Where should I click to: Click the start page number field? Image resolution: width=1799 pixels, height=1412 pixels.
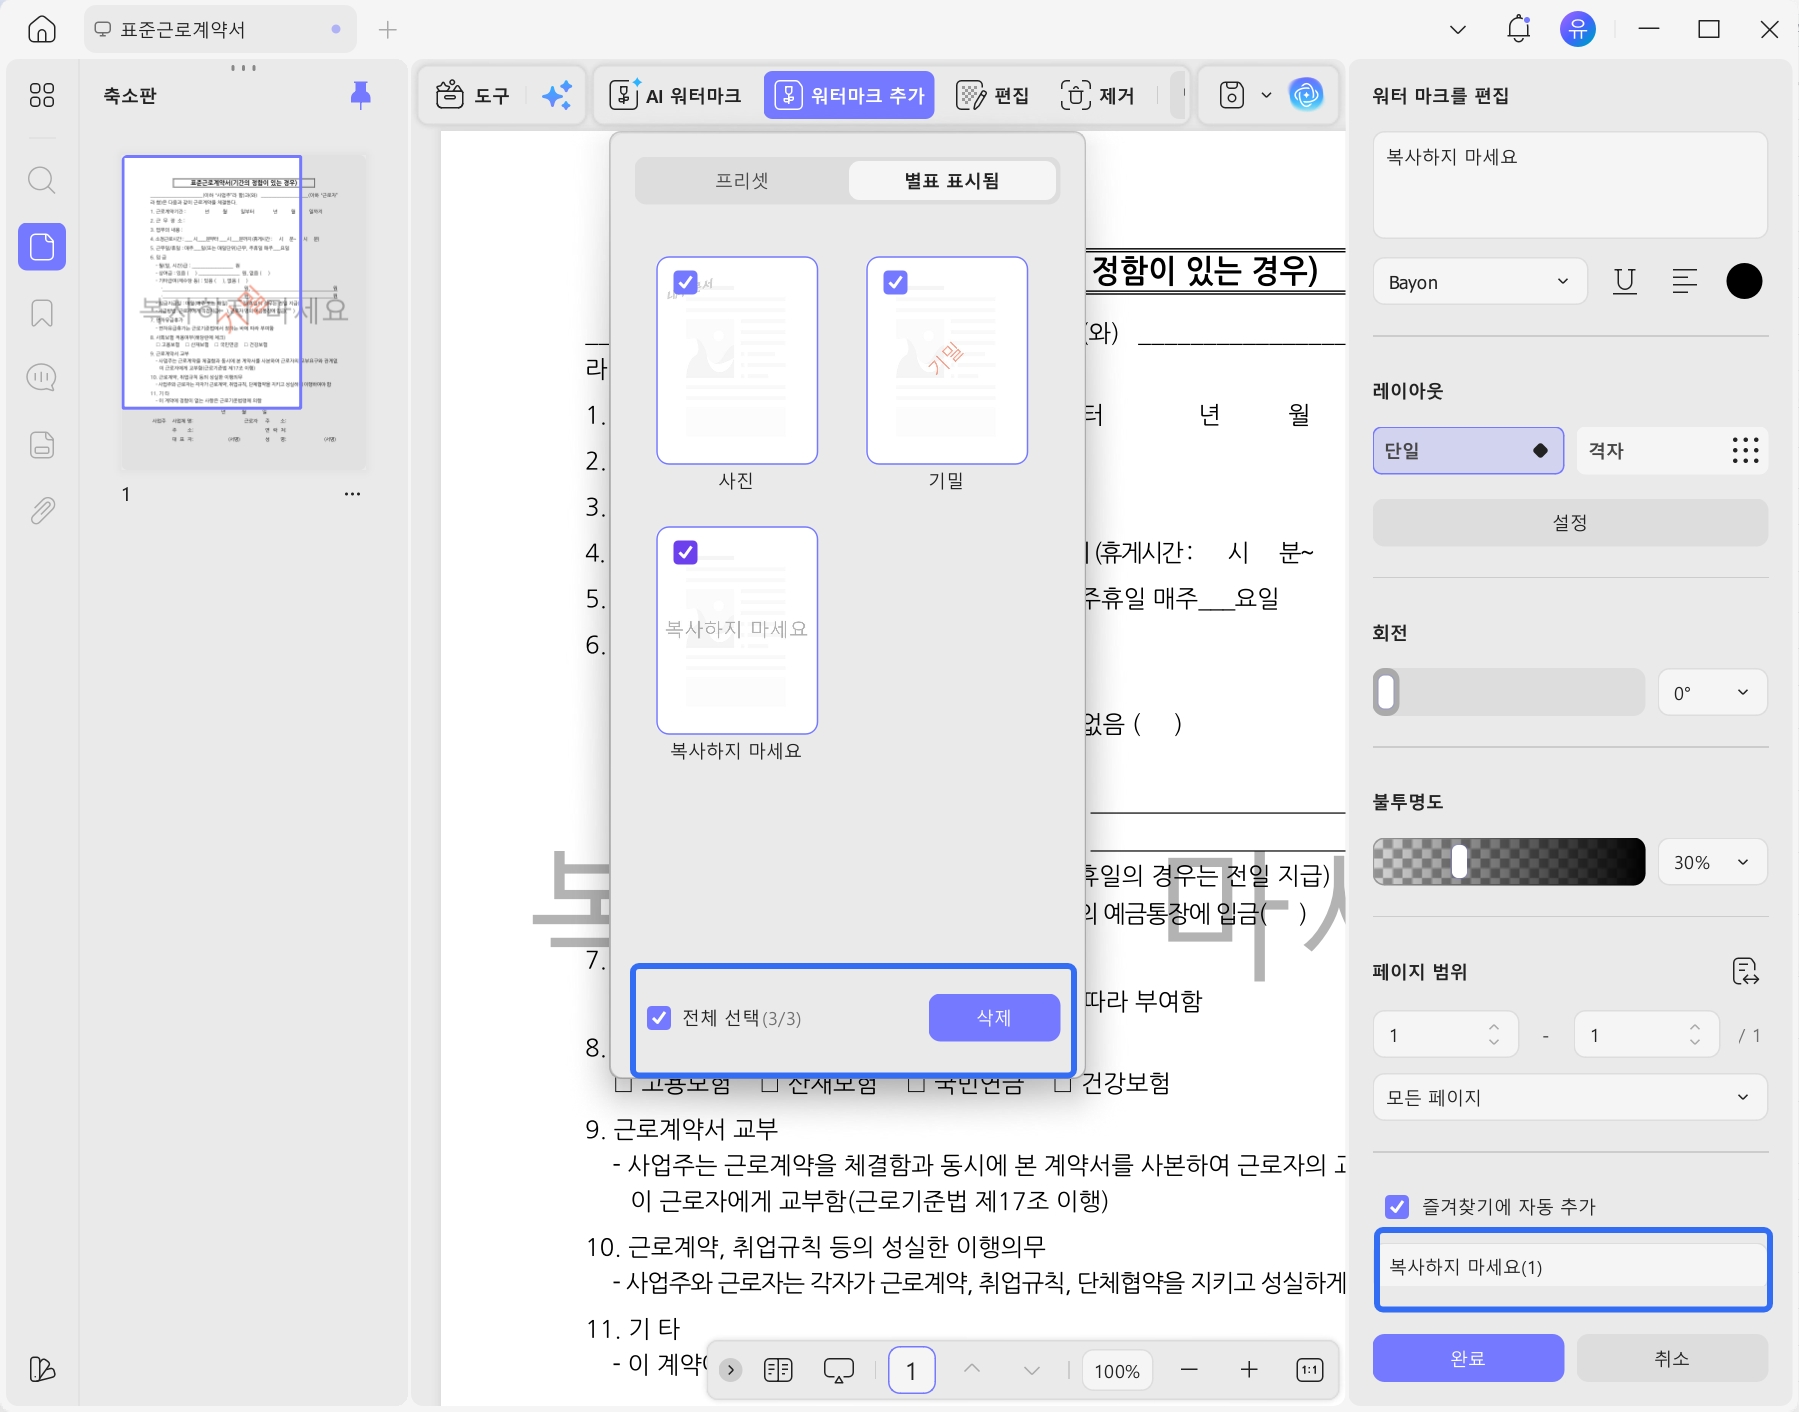pos(1445,1035)
